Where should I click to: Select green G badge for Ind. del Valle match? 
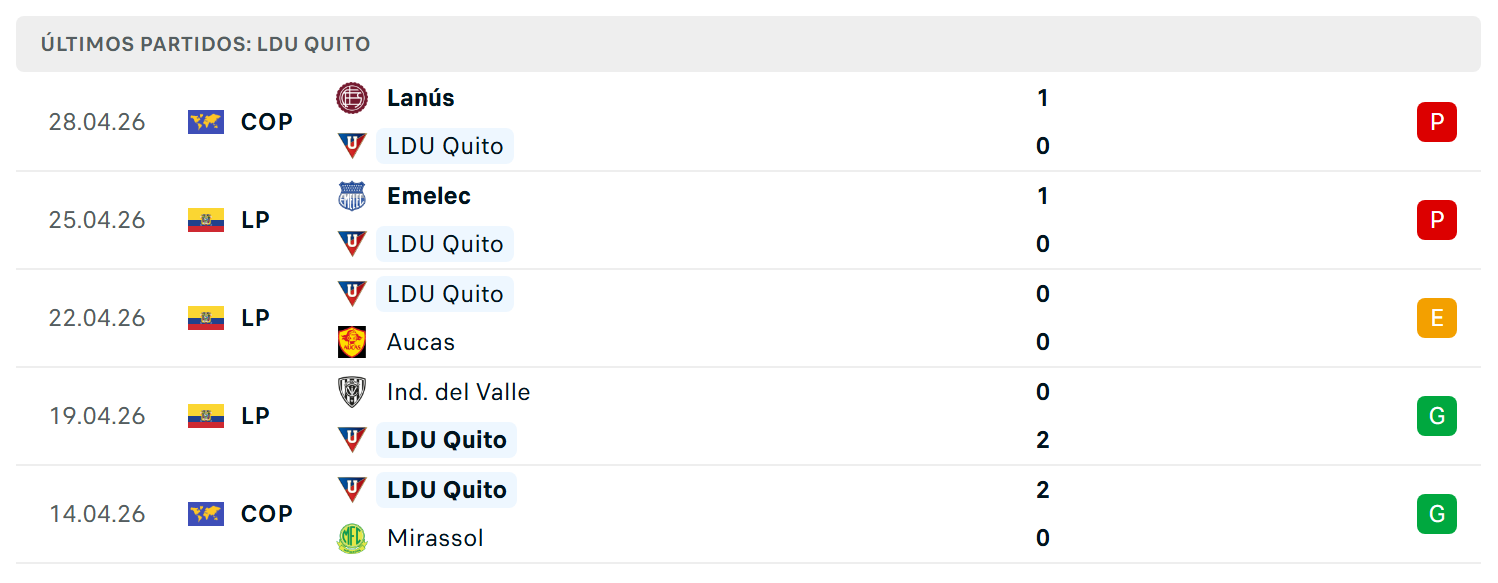click(x=1437, y=416)
